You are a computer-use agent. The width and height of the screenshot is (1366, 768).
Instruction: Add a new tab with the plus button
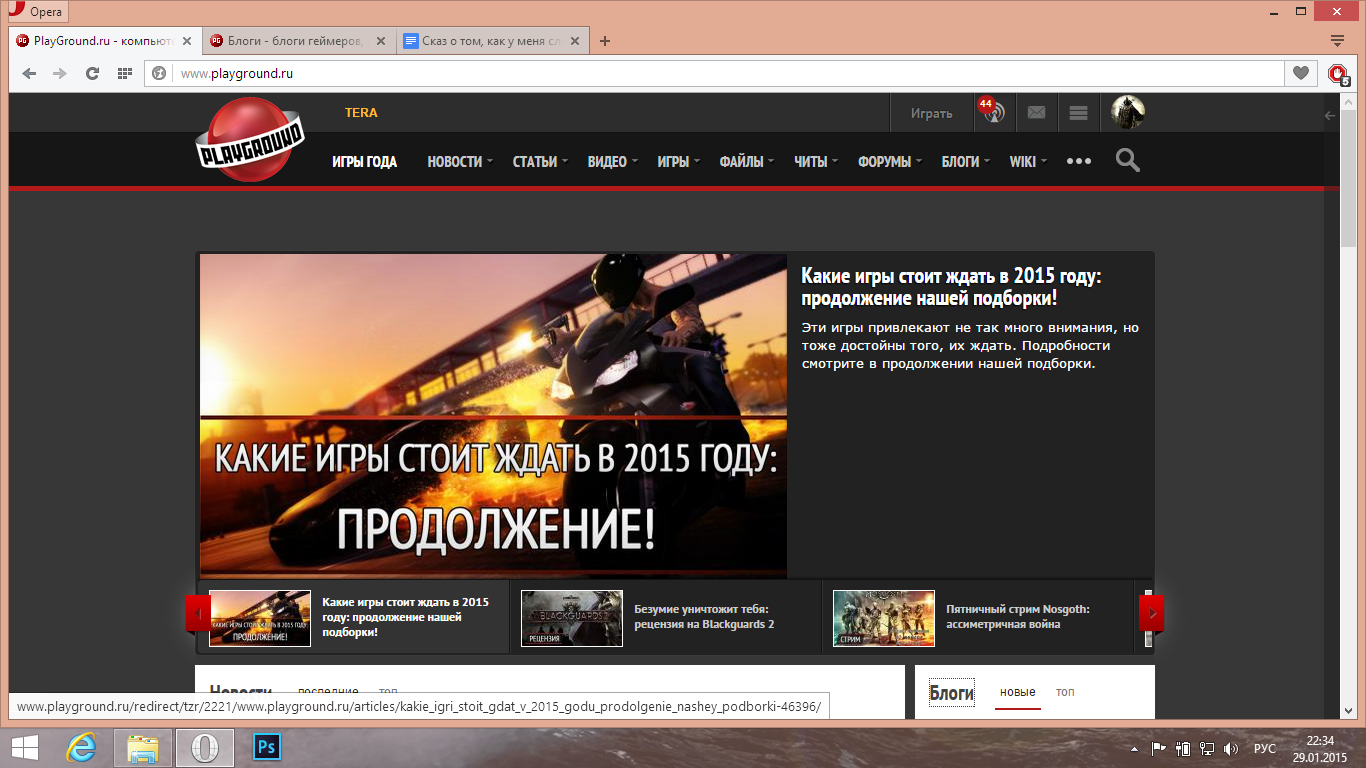[604, 41]
